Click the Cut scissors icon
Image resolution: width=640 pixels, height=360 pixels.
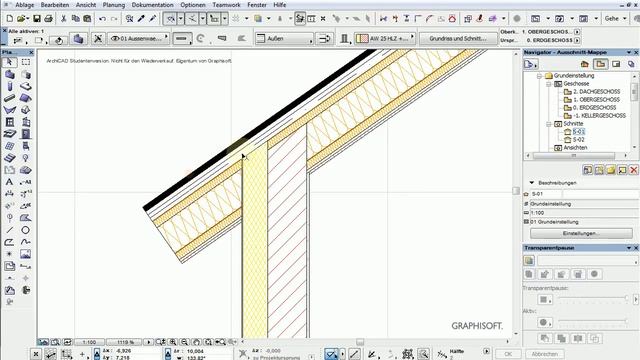pos(64,18)
